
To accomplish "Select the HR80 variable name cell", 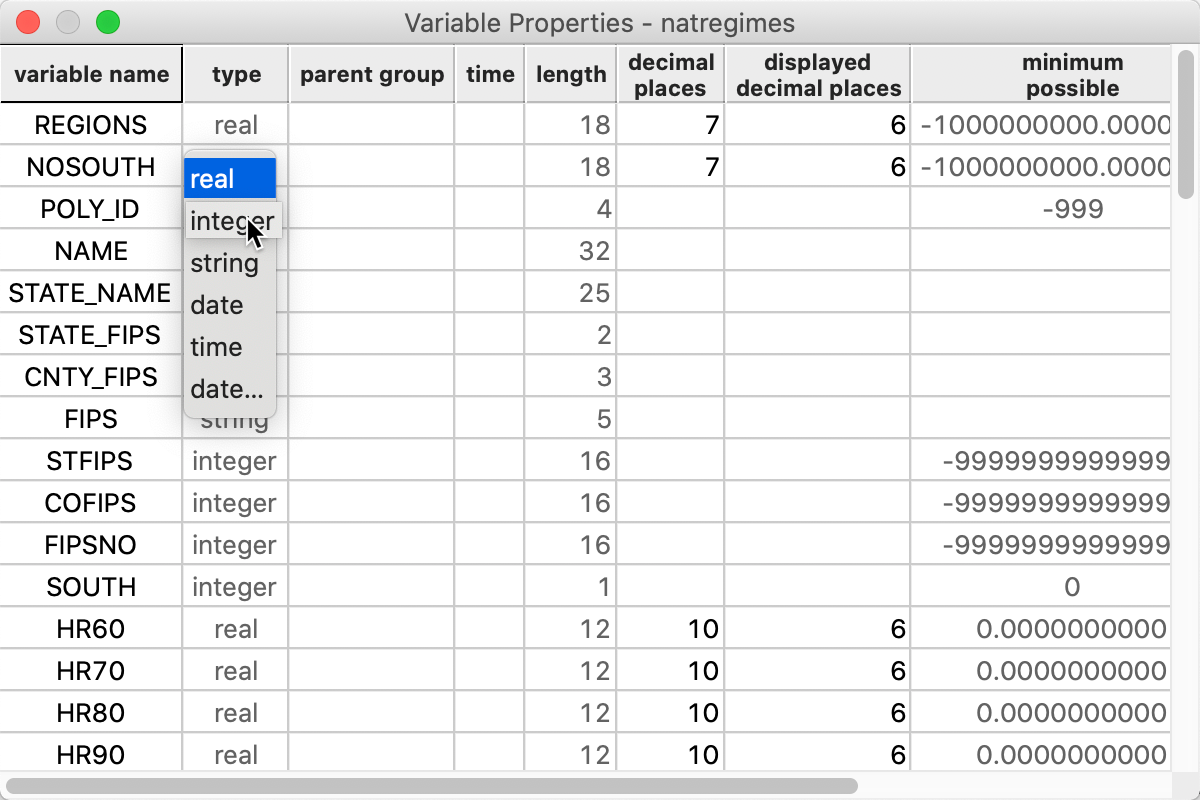I will tap(91, 713).
